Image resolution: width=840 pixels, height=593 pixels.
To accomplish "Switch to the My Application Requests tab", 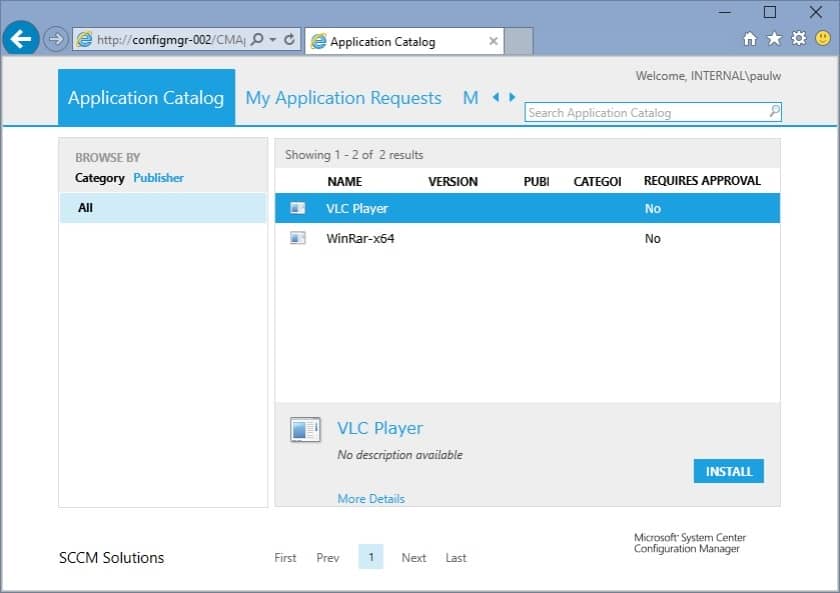I will click(343, 97).
